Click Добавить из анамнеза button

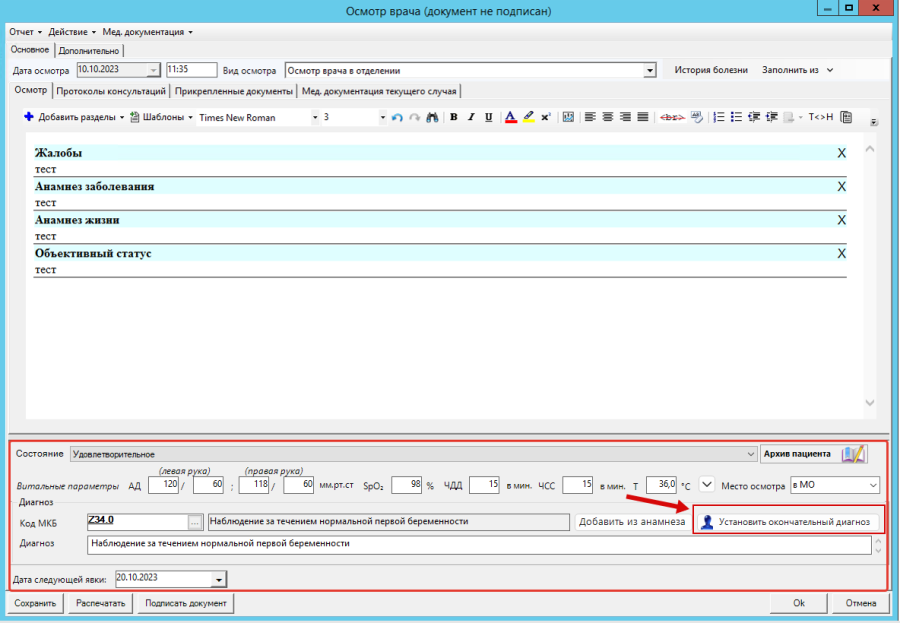pyautogui.click(x=632, y=522)
